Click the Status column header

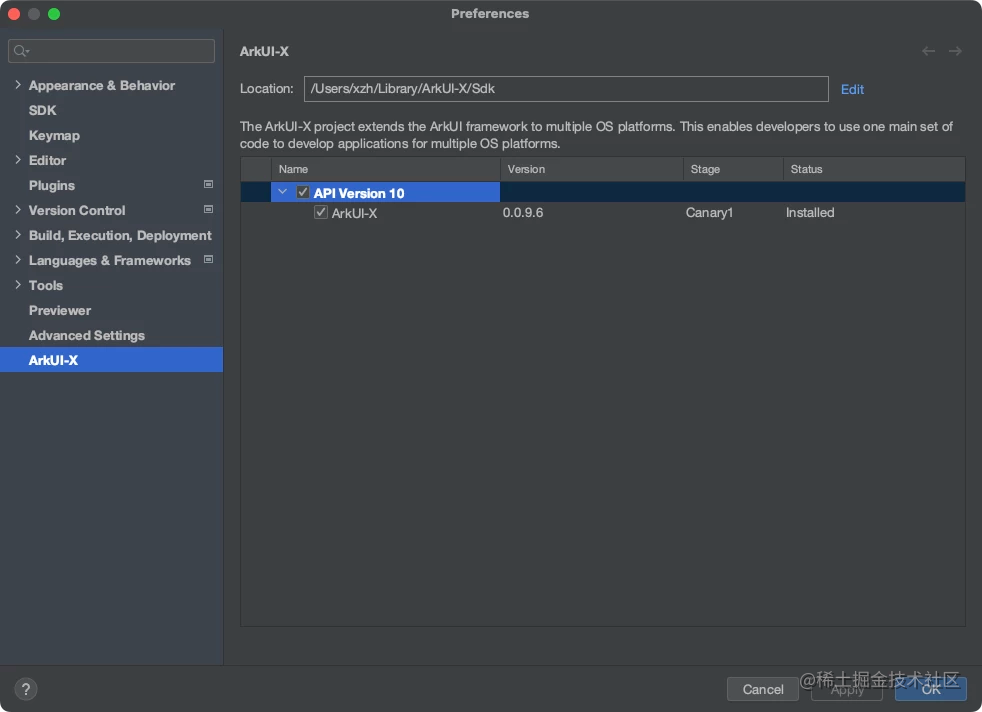tap(874, 169)
